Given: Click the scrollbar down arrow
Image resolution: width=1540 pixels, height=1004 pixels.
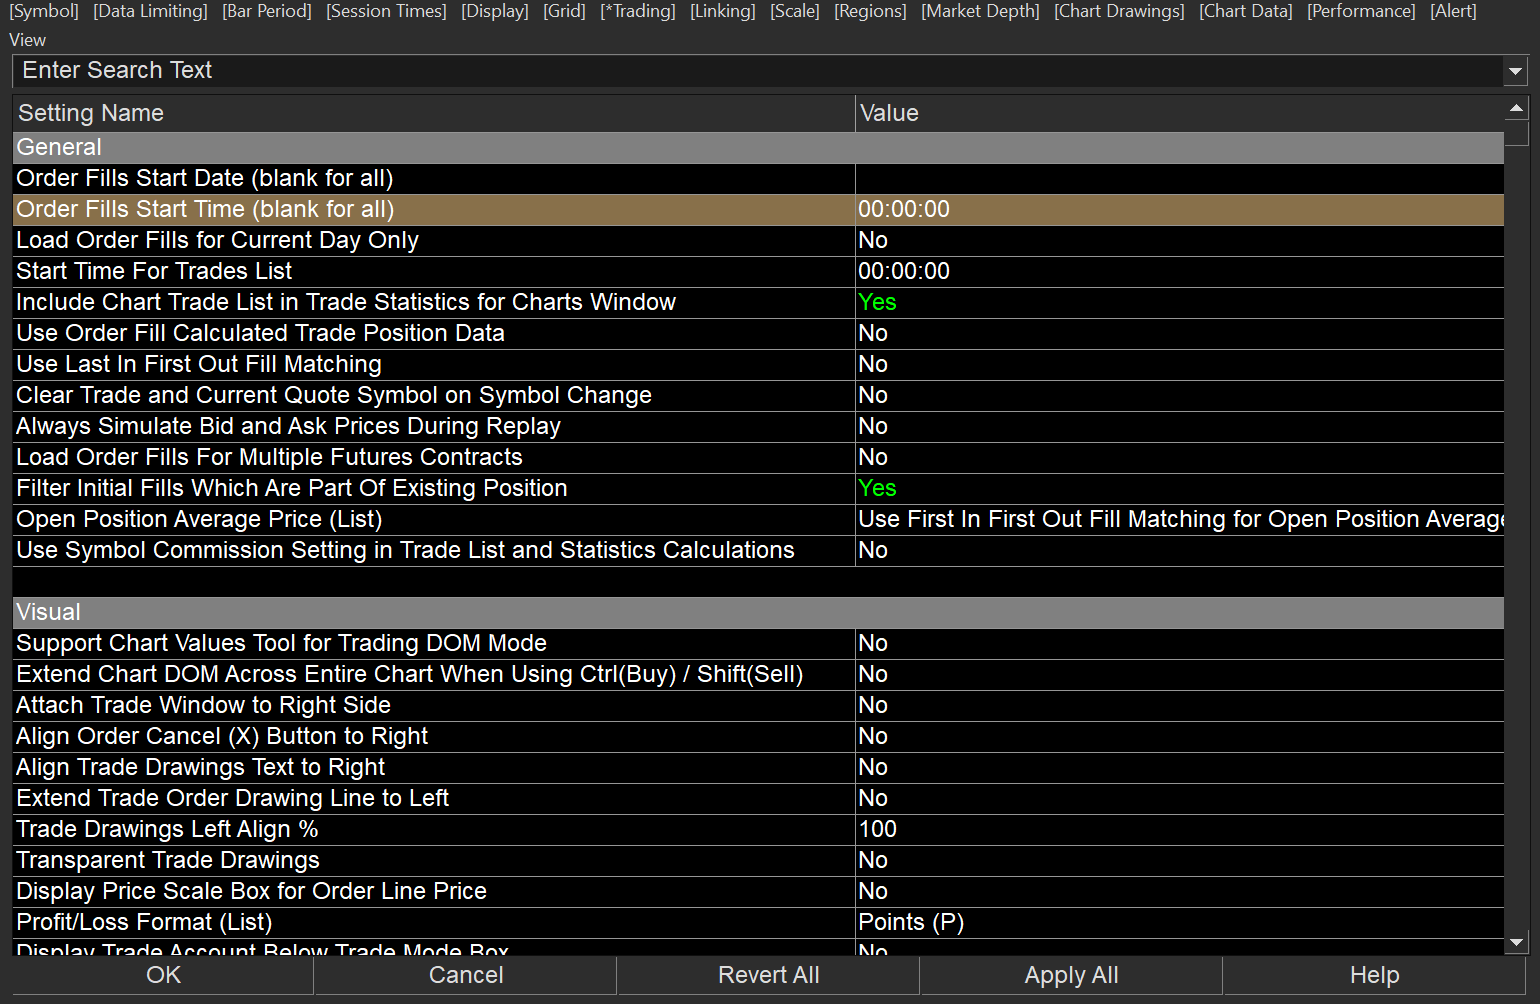Looking at the screenshot, I should [x=1516, y=942].
